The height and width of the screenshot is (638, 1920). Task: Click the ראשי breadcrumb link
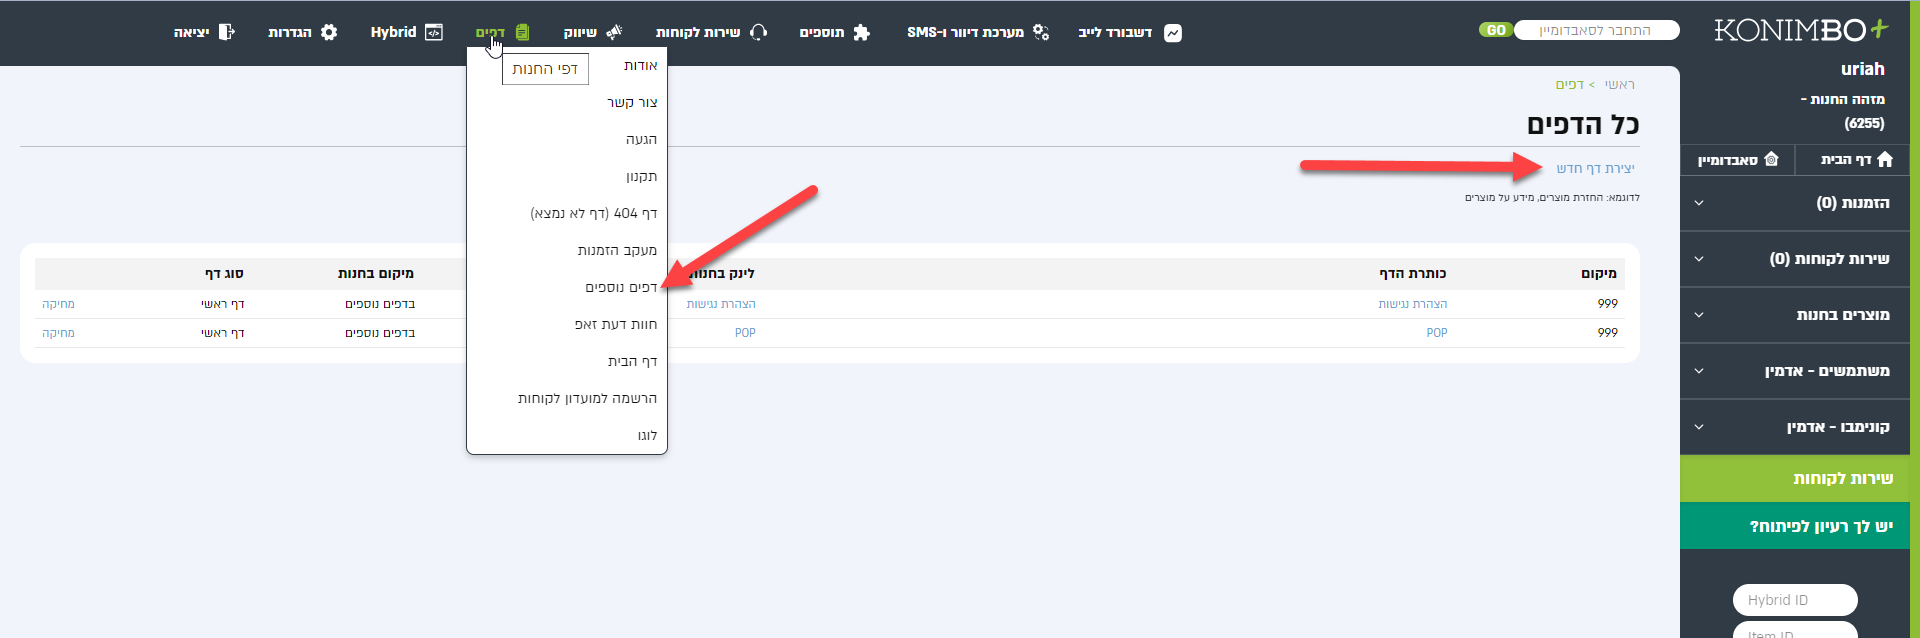1620,85
